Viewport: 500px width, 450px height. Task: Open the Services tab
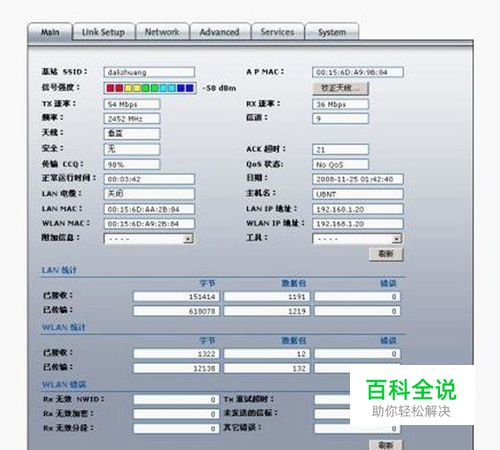pos(277,32)
